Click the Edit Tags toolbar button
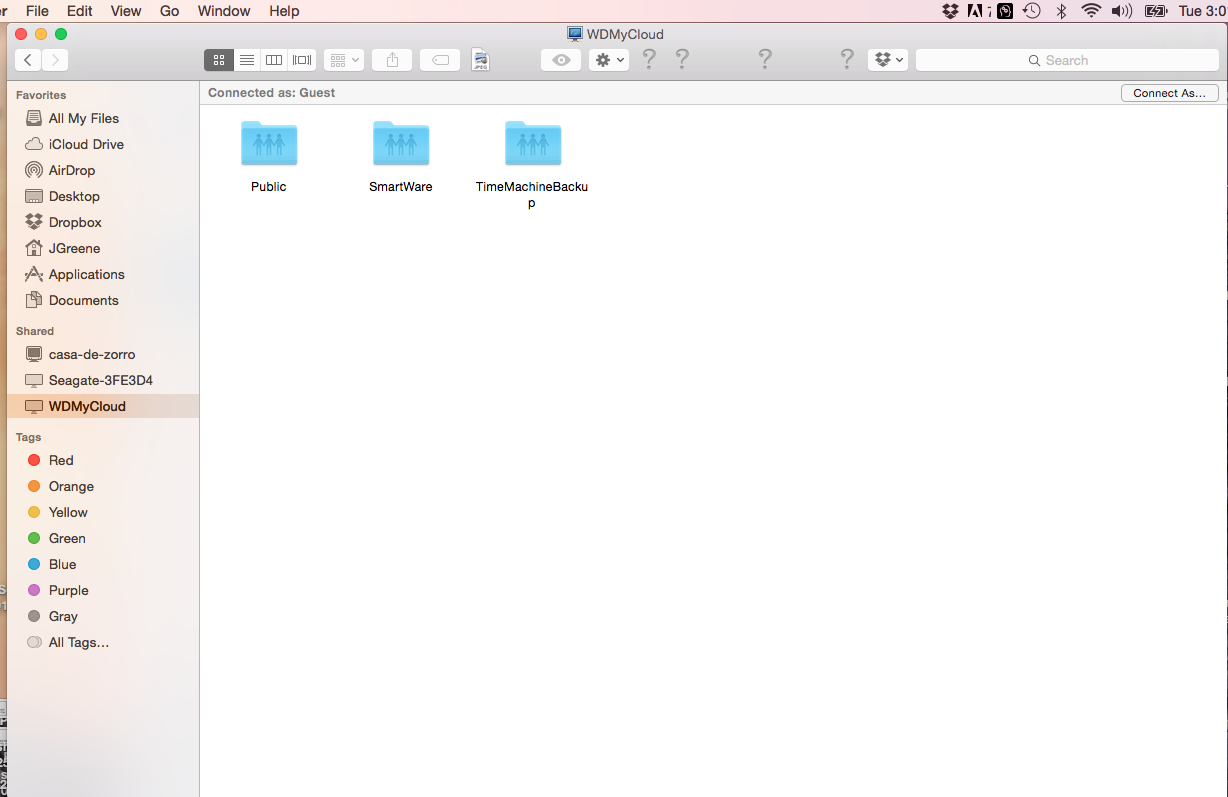 pos(440,60)
